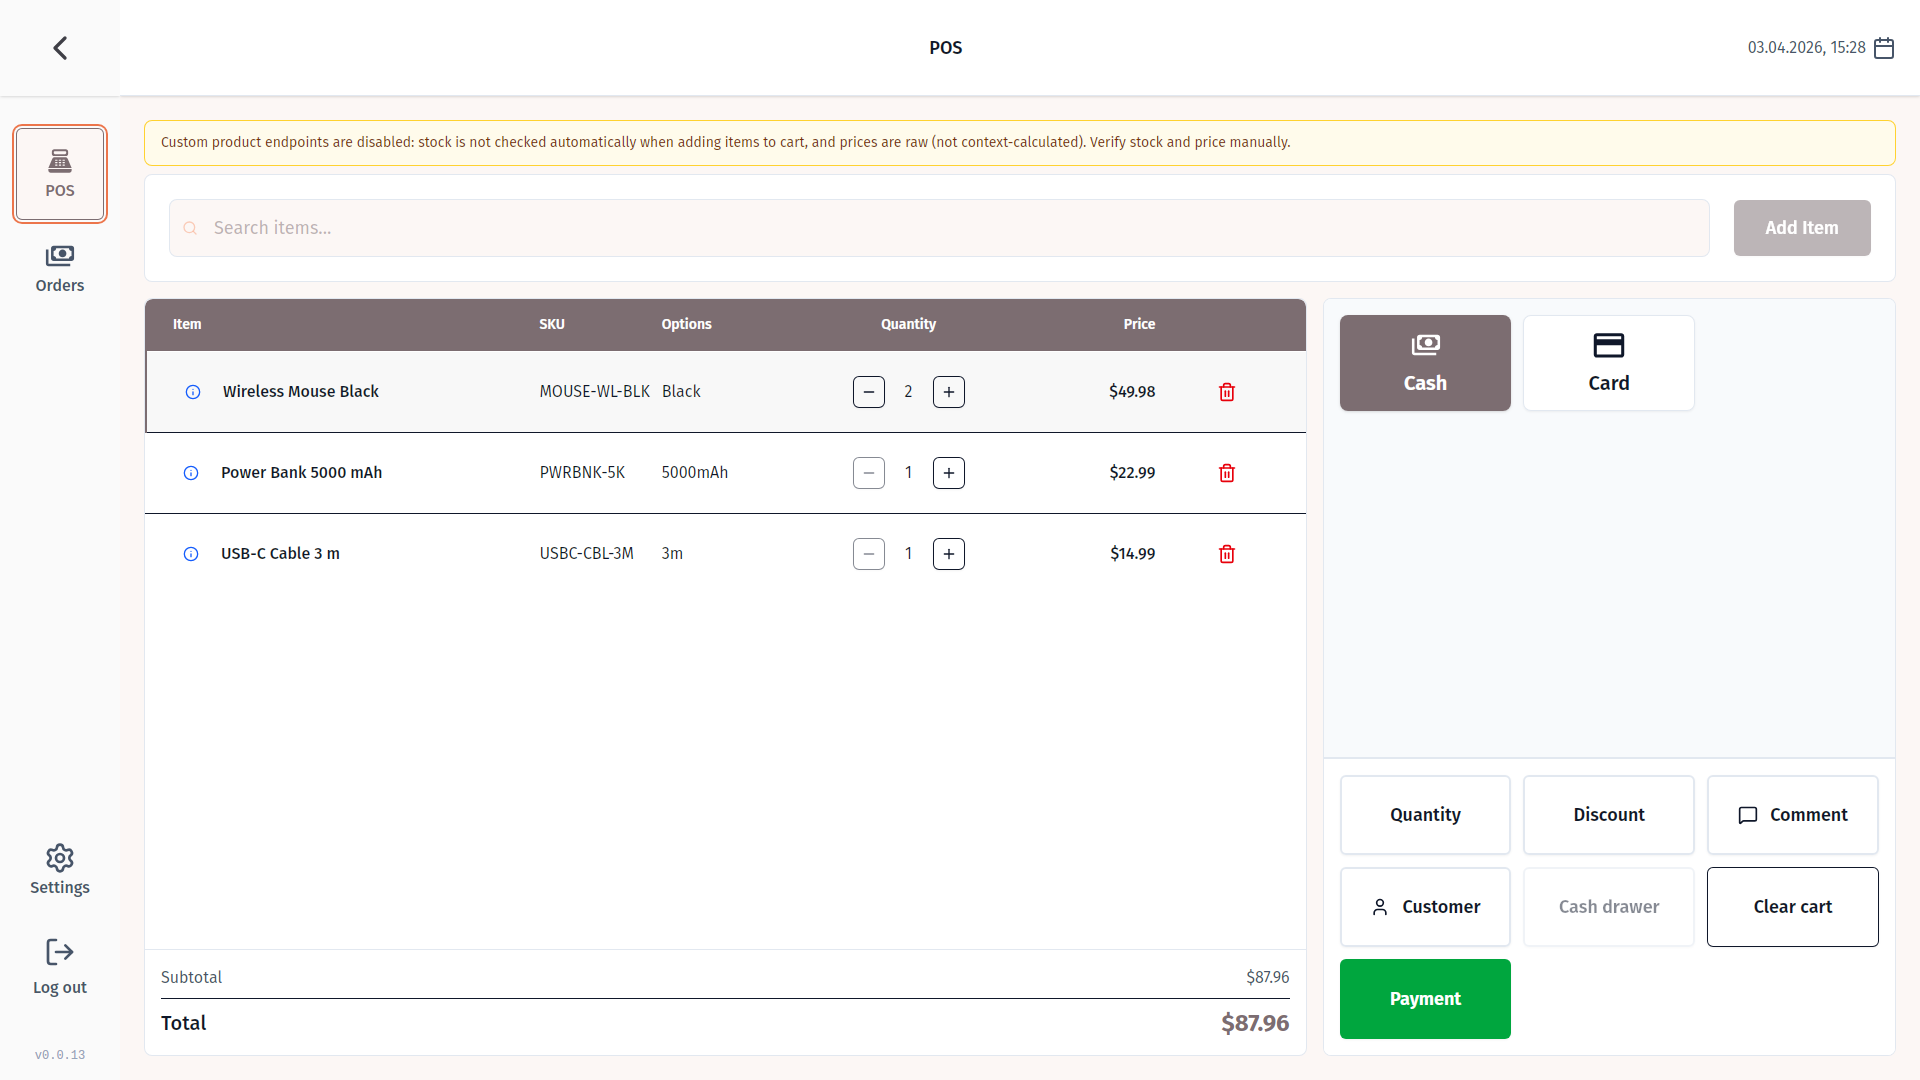Increase quantity of Power Bank 5000 mAh
This screenshot has width=1920, height=1080.
click(949, 473)
